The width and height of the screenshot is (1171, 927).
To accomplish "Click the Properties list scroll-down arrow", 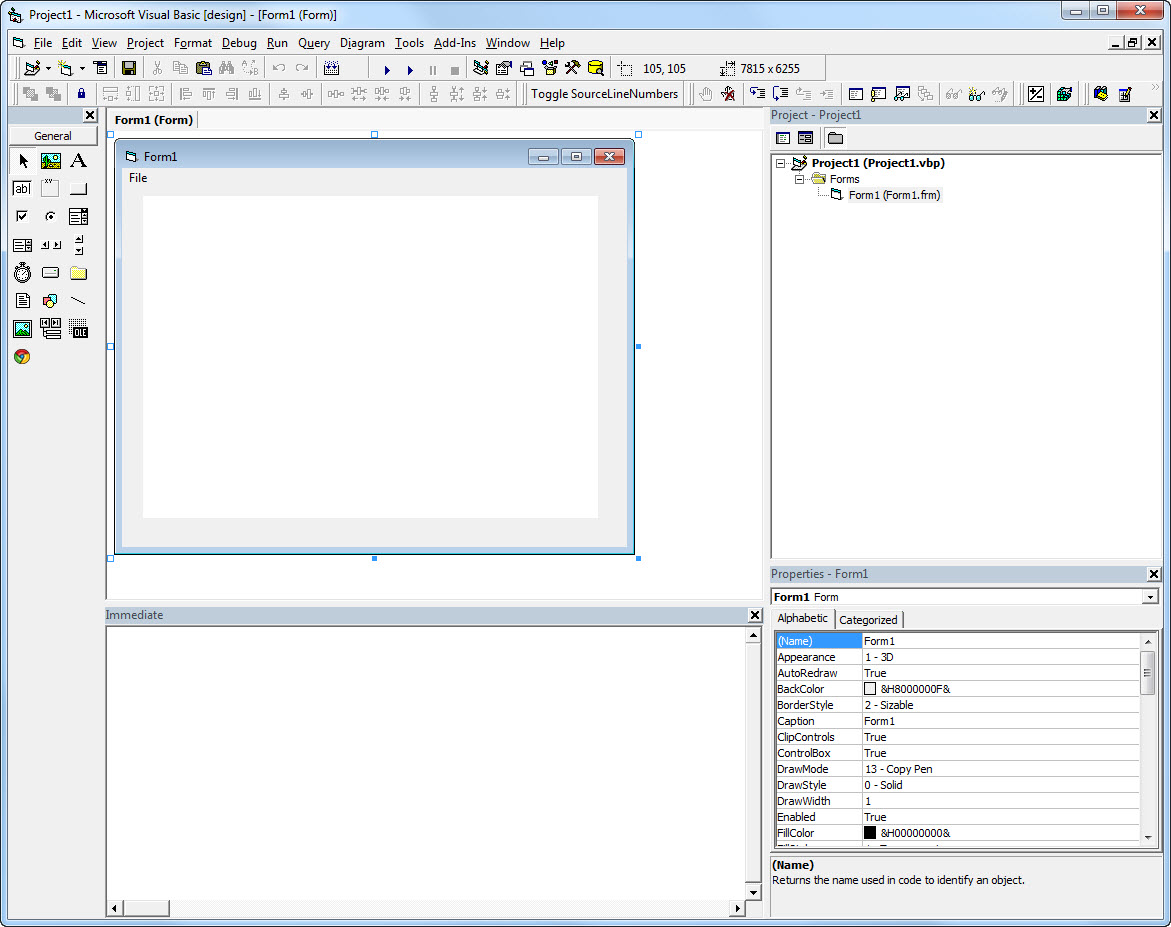I will tap(1148, 837).
